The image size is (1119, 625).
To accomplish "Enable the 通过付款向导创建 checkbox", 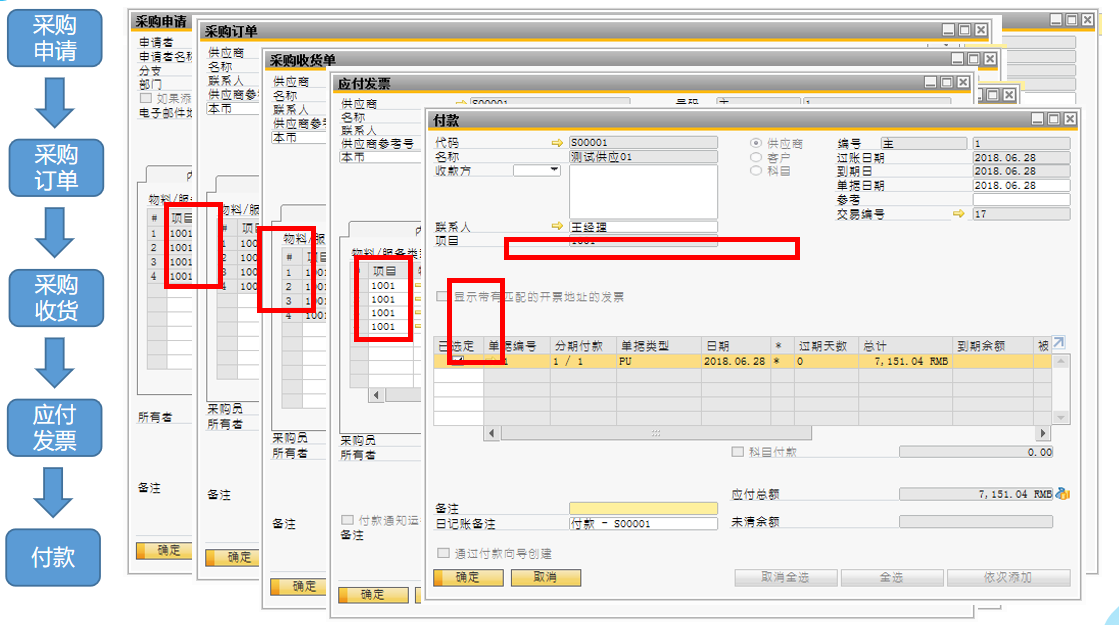I will click(x=443, y=553).
